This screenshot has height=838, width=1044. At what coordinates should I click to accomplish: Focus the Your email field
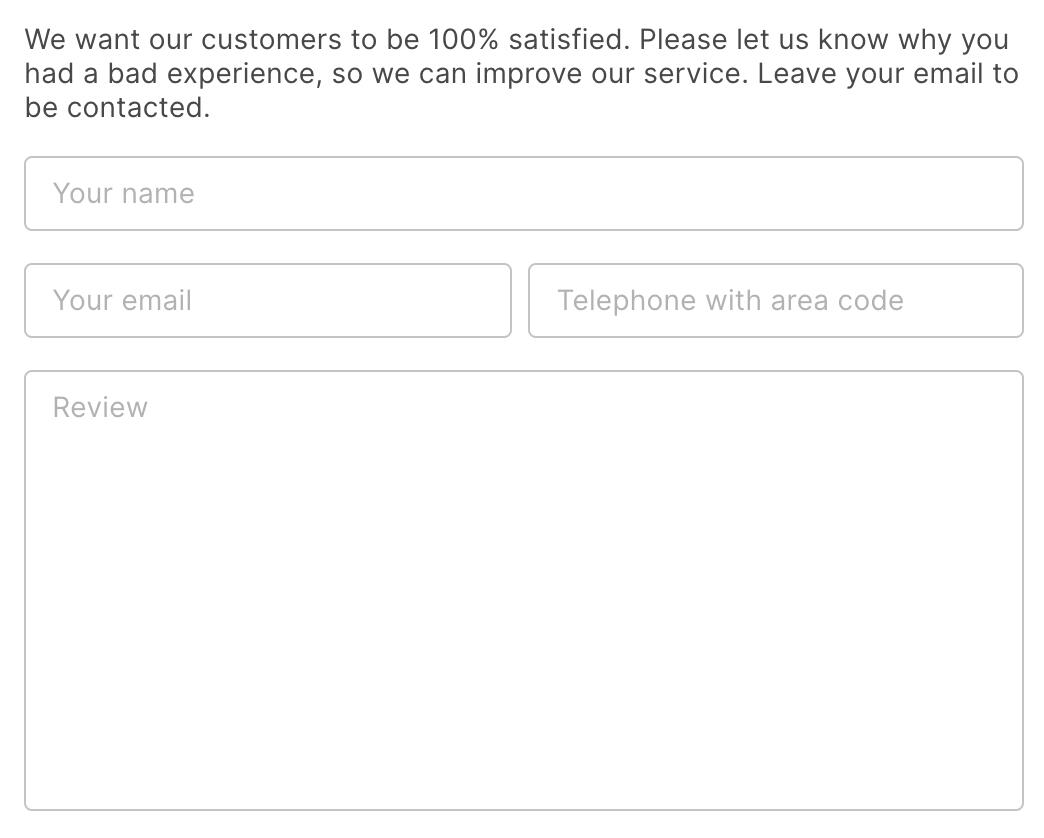point(267,301)
